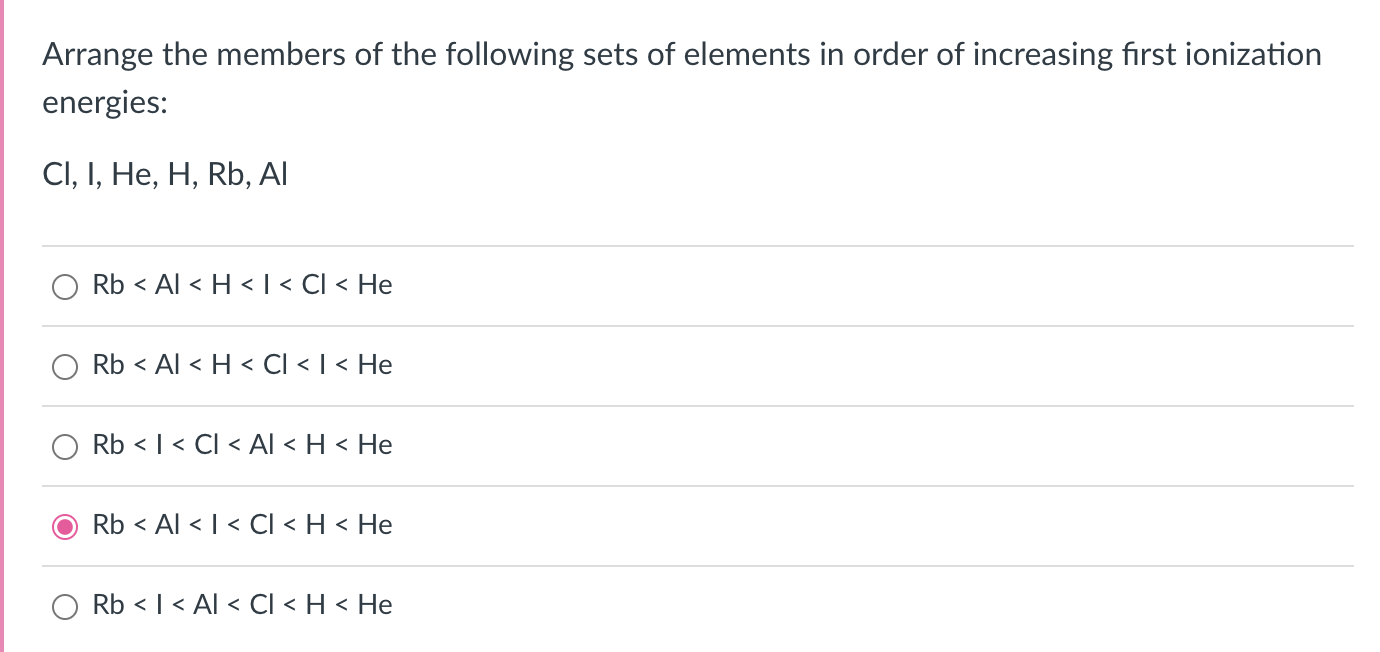This screenshot has width=1380, height=652.
Task: Click "I" in the given element list
Action: click(x=87, y=175)
